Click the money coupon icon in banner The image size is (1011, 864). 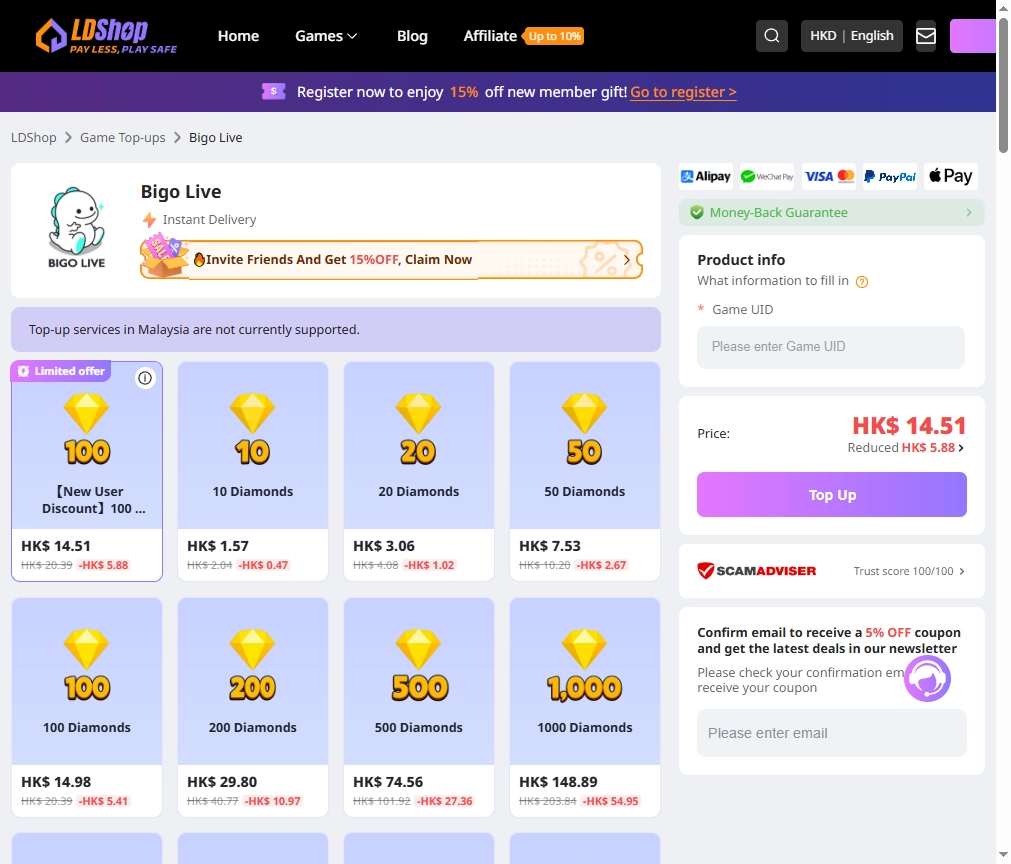pos(273,92)
